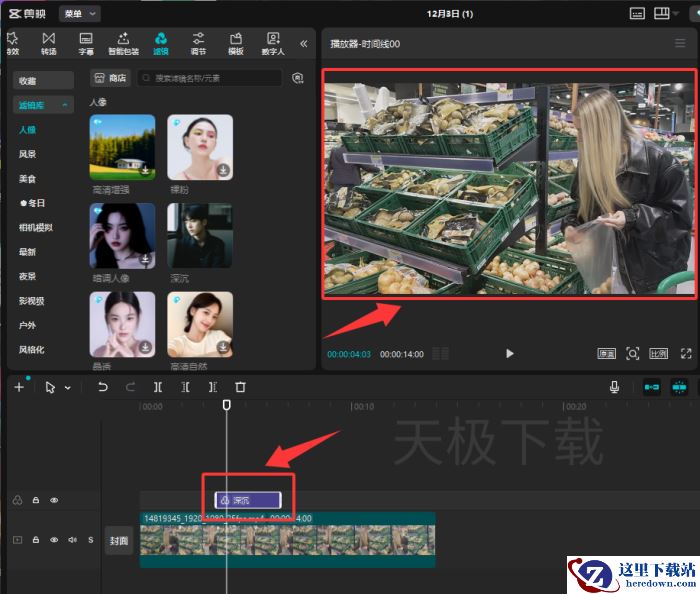This screenshot has height=594, width=700.
Task: Expand the layout dropdown arrow in title bar
Action: pos(676,14)
